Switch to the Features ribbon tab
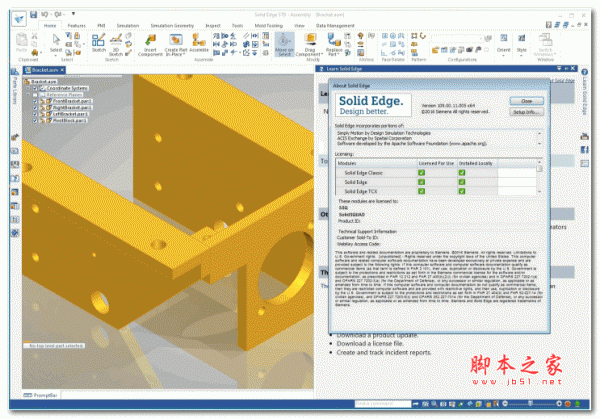The height and width of the screenshot is (419, 600). [77, 26]
